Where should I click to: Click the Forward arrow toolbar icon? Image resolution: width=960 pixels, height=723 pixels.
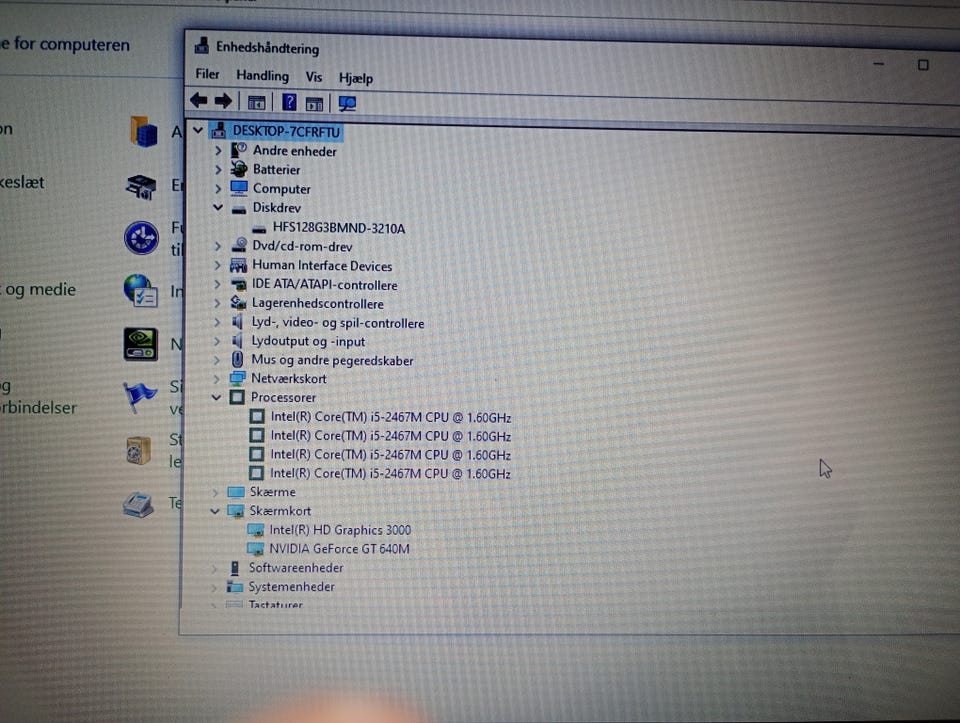223,100
